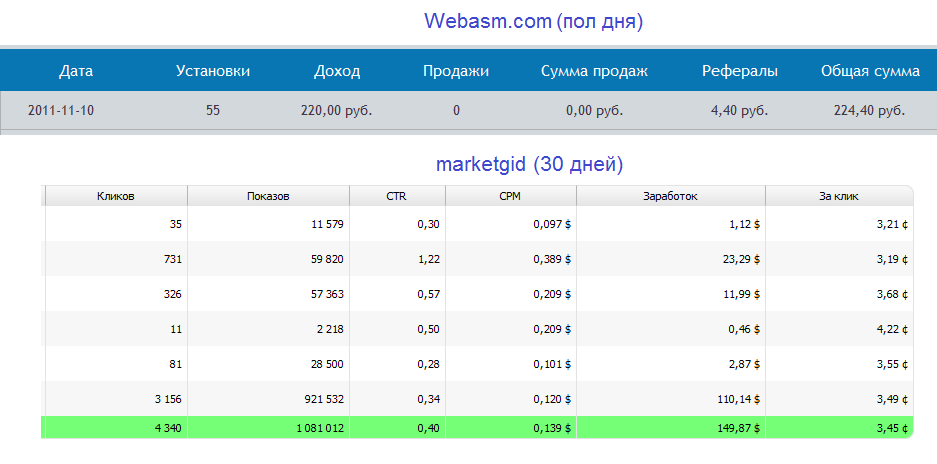Click the Рефералы column header
The width and height of the screenshot is (937, 464).
740,71
